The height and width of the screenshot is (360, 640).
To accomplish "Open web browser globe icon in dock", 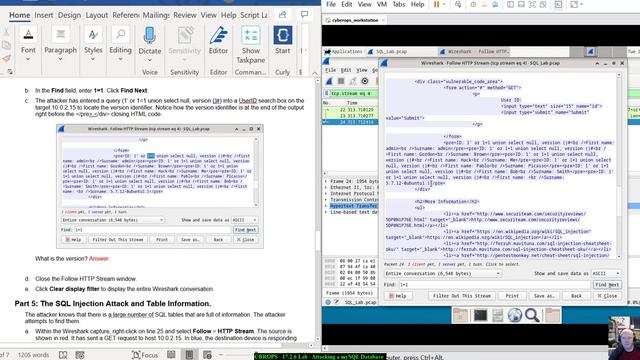I will coord(515,315).
